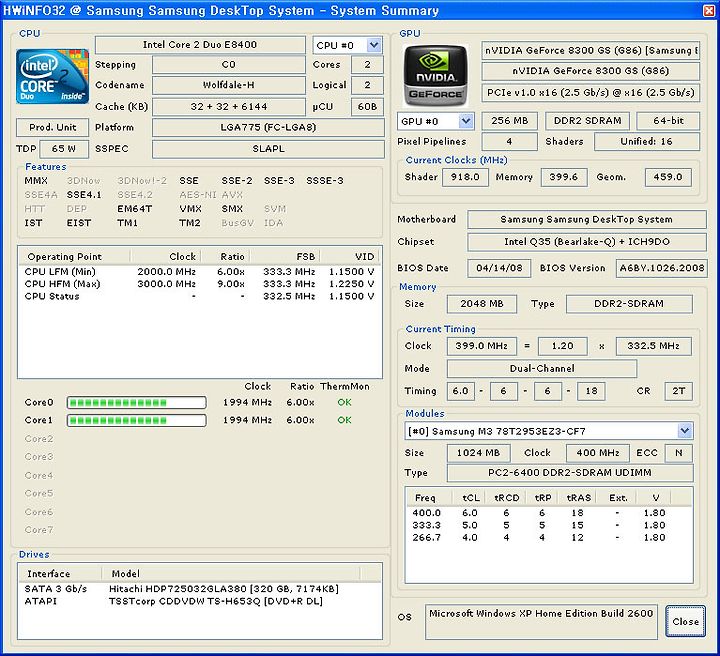720x656 pixels.
Task: Click the VID column header
Action: point(350,256)
